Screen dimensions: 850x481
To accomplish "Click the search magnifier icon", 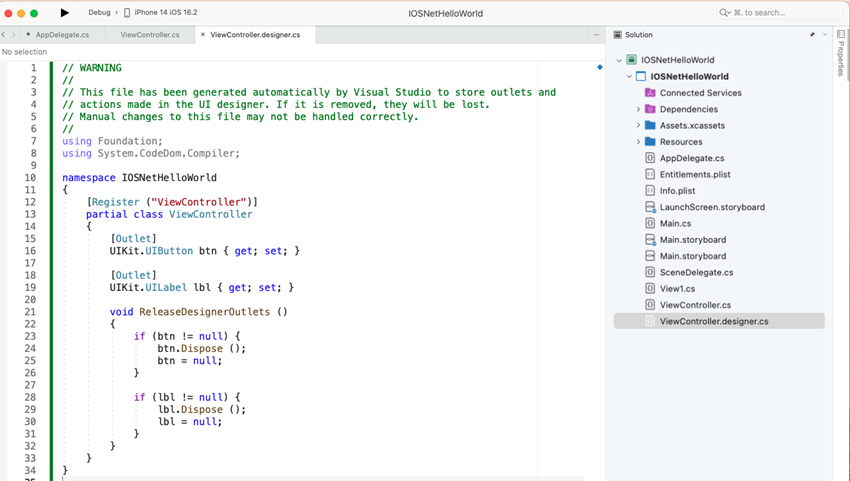I will point(725,13).
